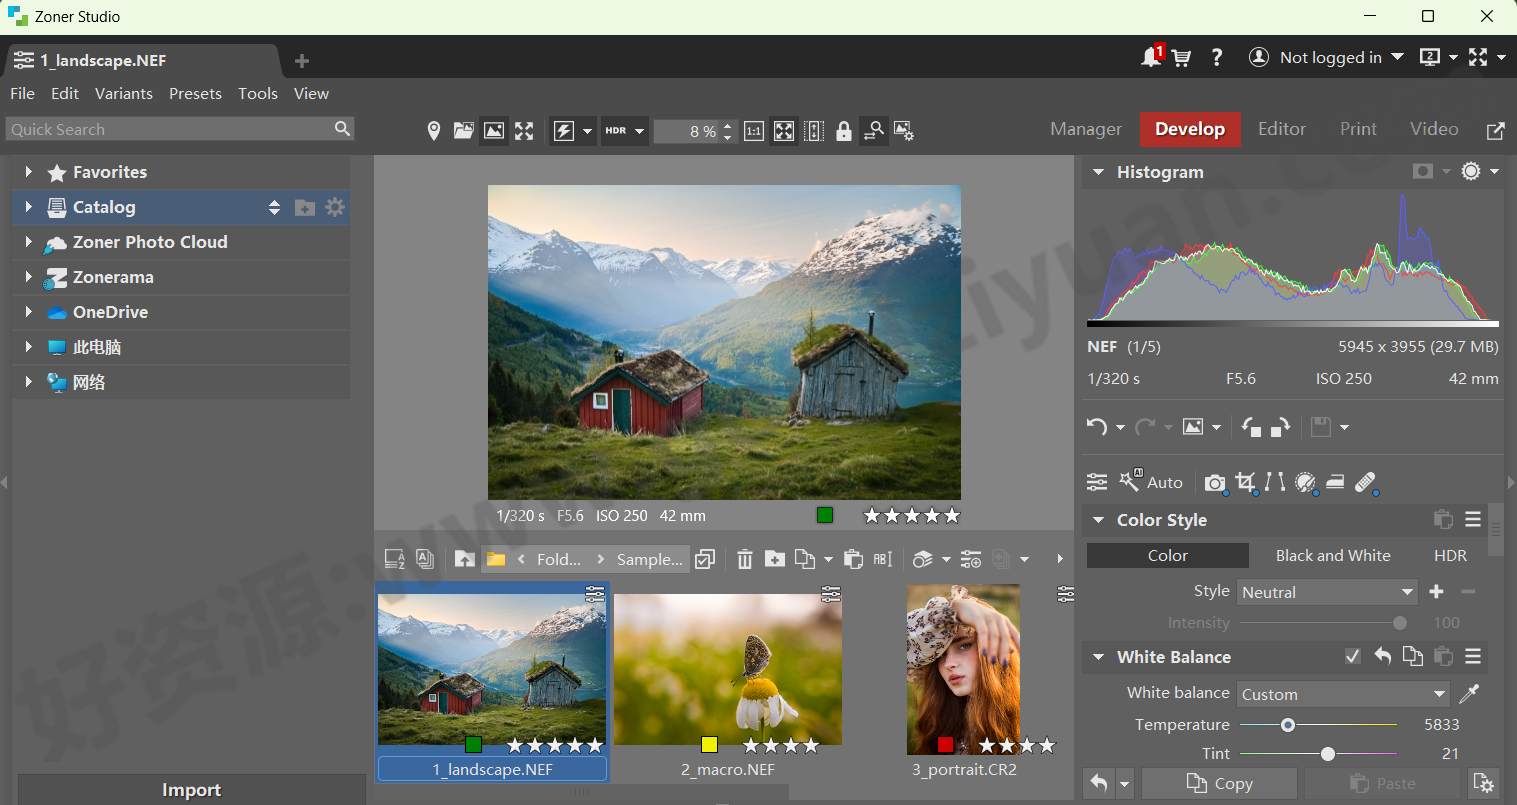Viewport: 1517px width, 805px height.
Task: Click the white balance eyedropper
Action: tap(1469, 693)
